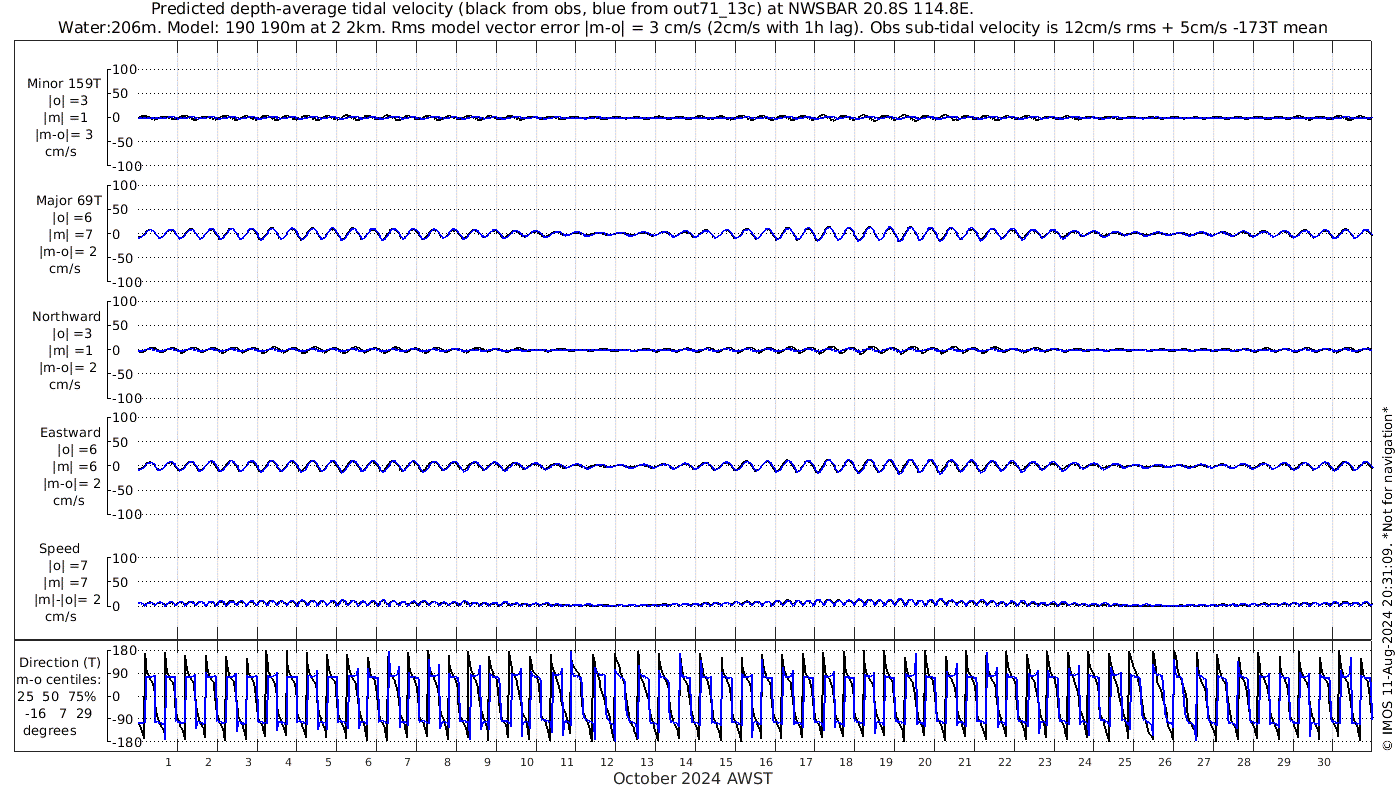Click day 5 on the date axis
Image resolution: width=1400 pixels, height=800 pixels.
328,762
